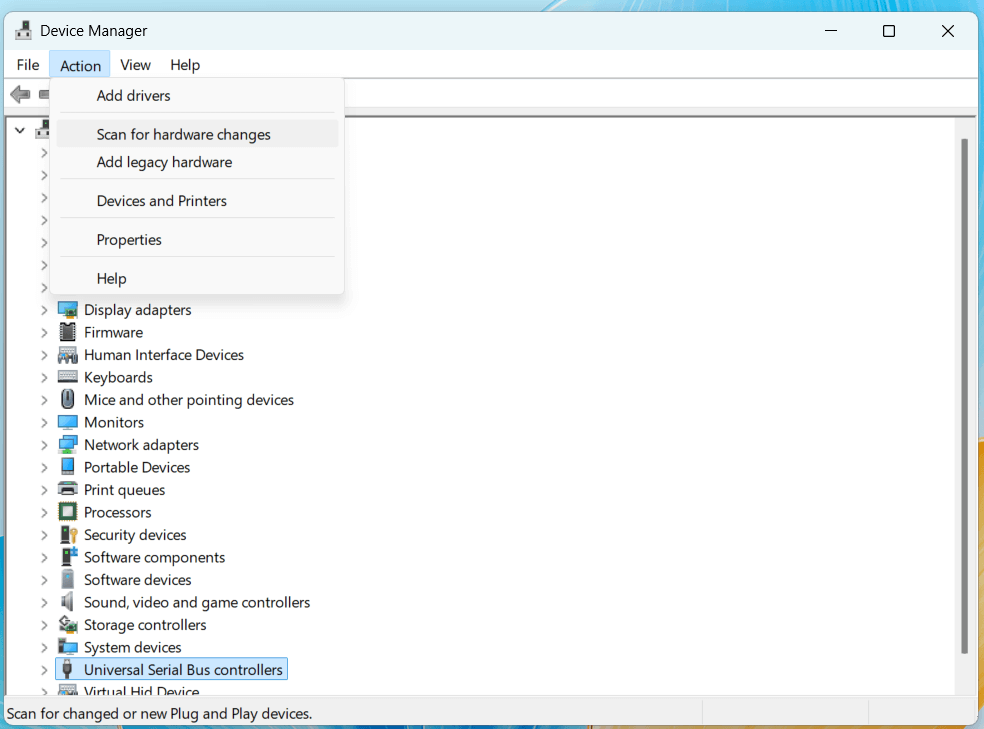Click the Security devices key icon
Screen dimensions: 984x729
[x=67, y=534]
